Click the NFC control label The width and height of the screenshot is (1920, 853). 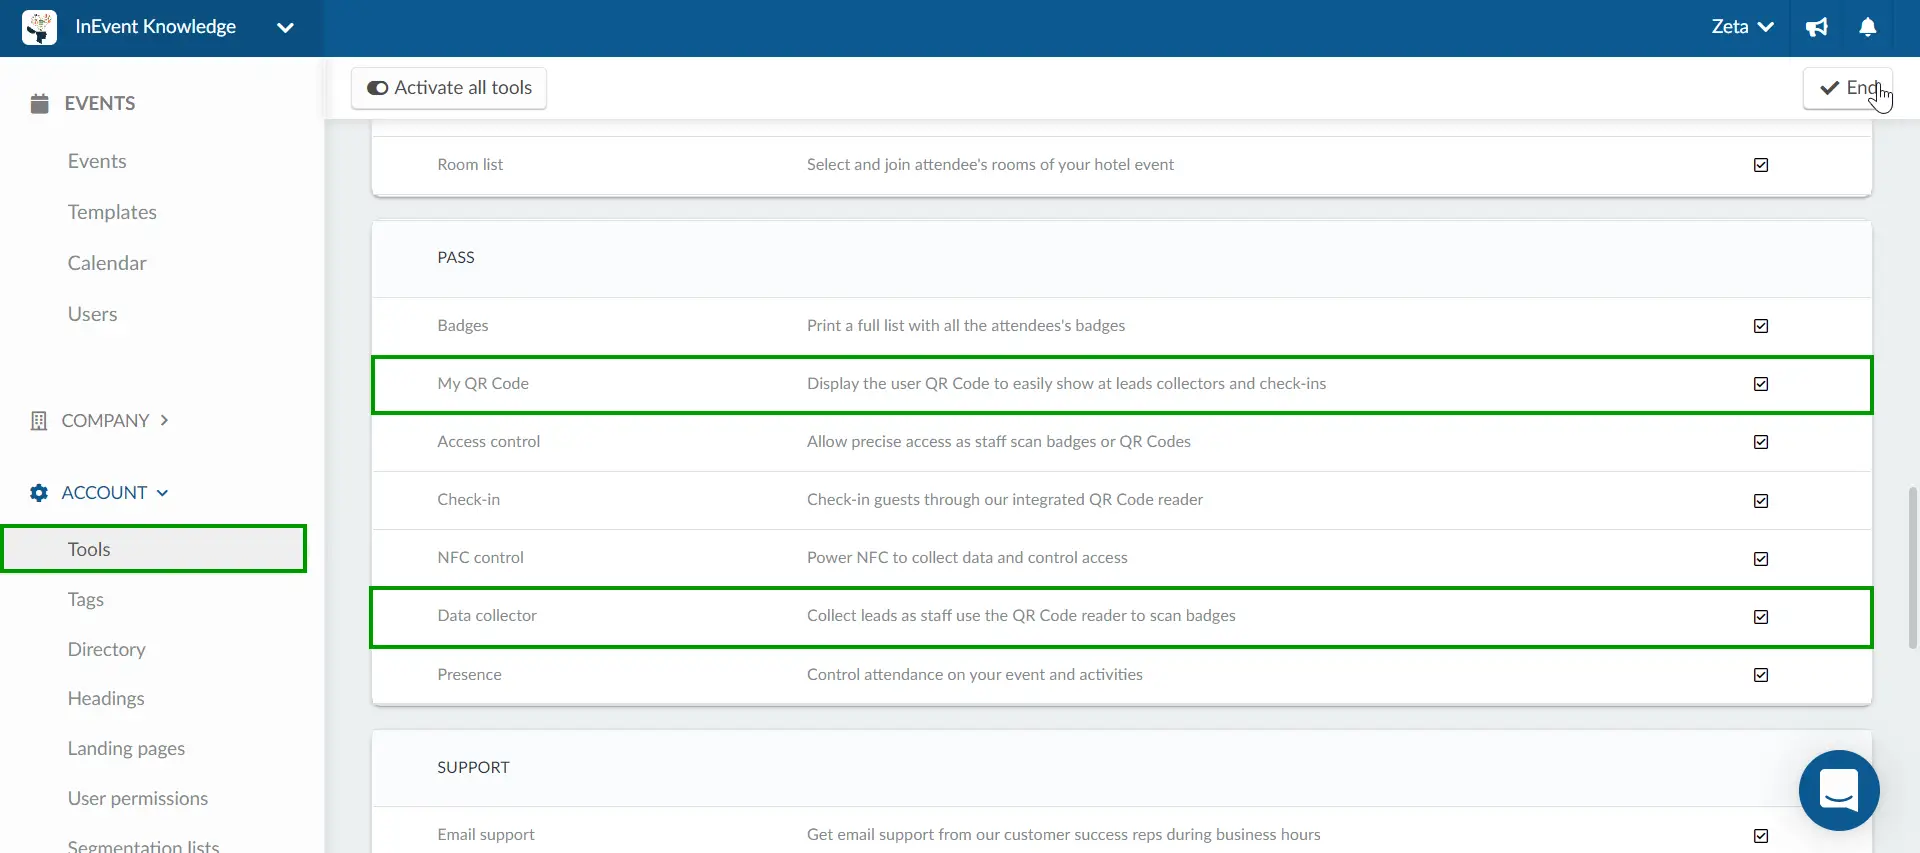(480, 557)
